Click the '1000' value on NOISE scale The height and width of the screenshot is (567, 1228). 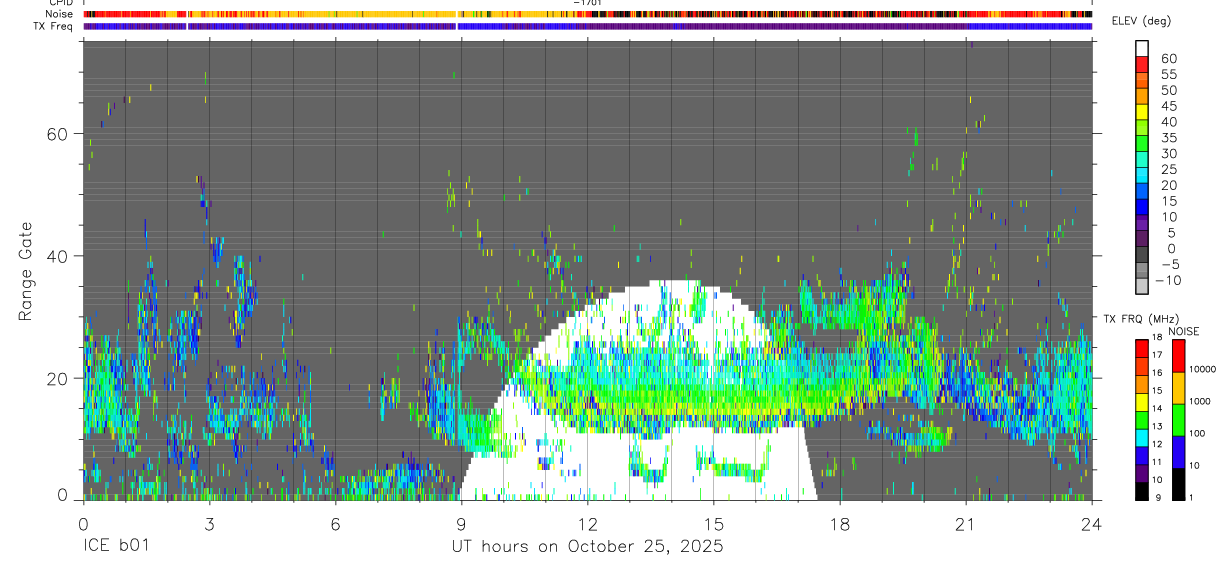pos(1200,401)
